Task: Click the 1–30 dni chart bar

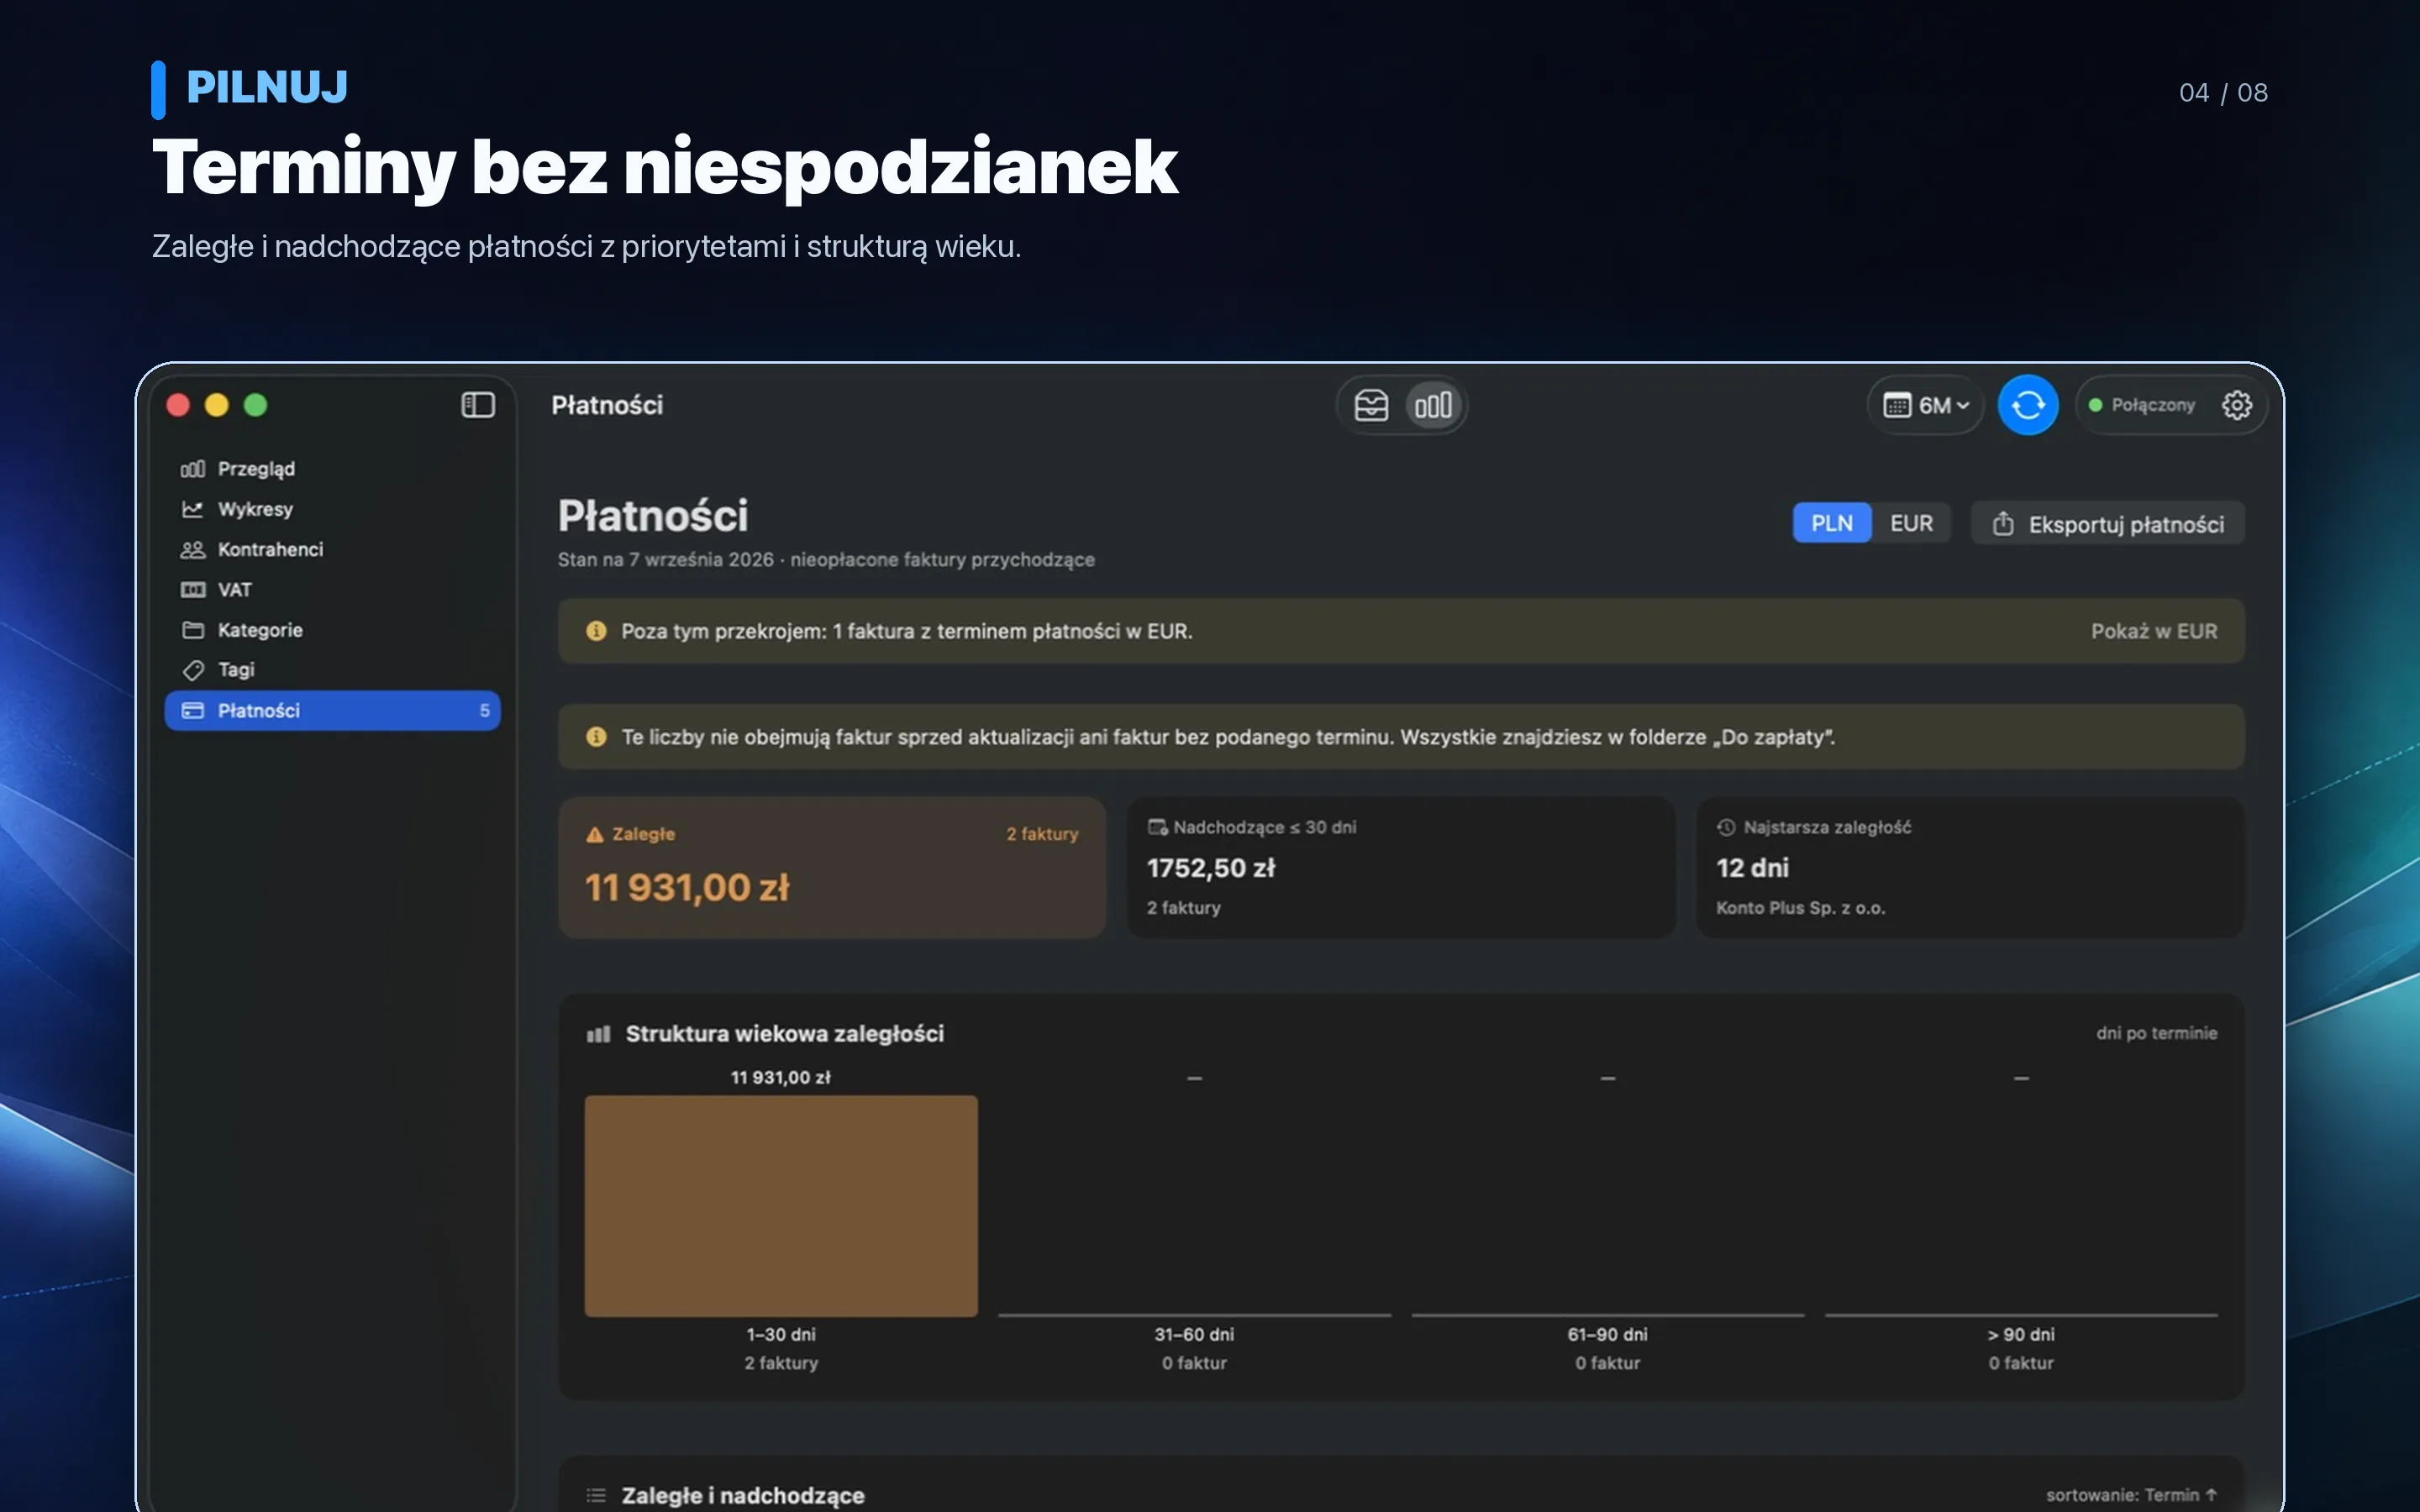Action: pos(781,1206)
